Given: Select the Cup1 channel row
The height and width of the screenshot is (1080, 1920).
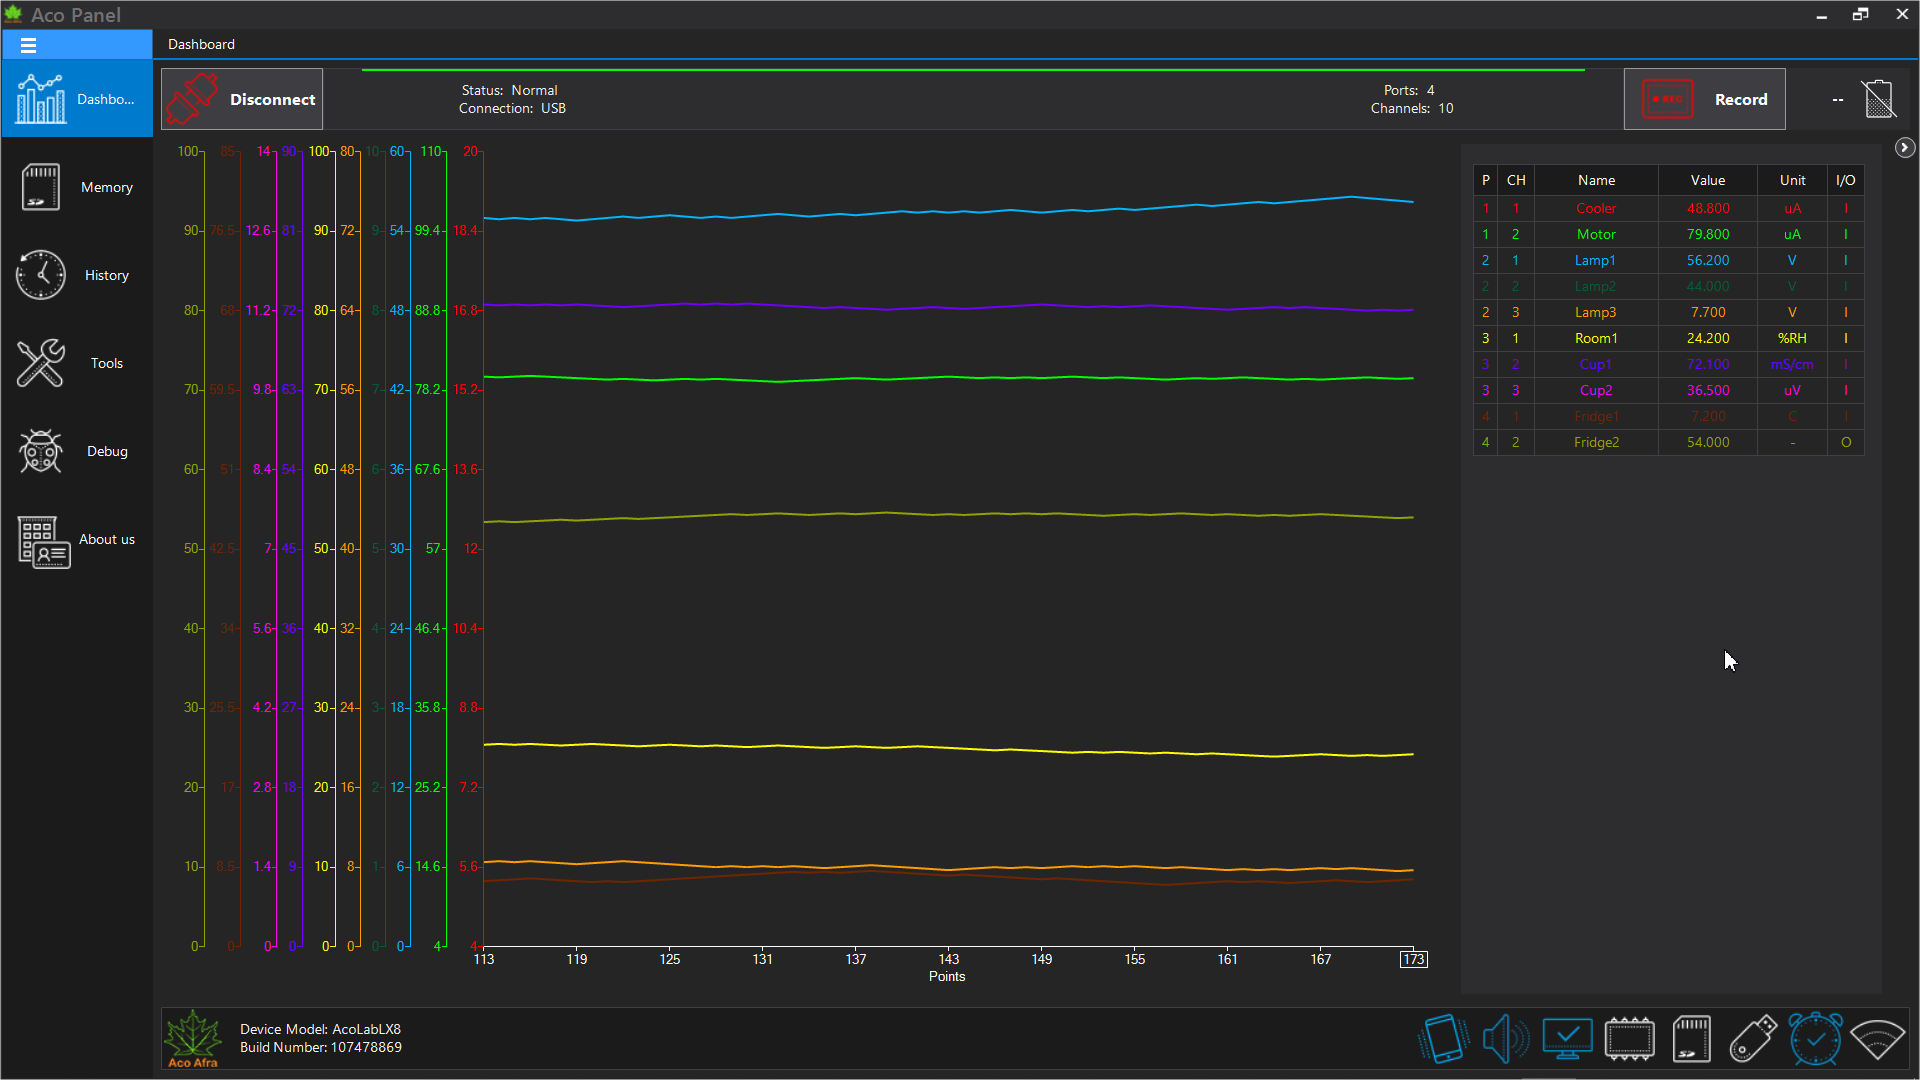Looking at the screenshot, I should (1668, 364).
